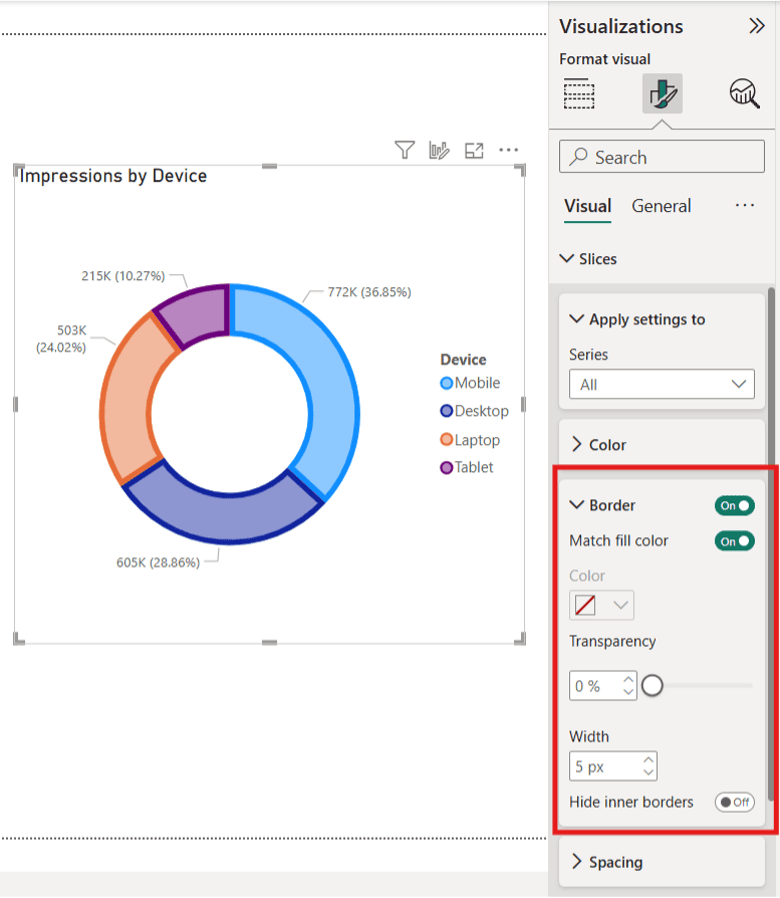The width and height of the screenshot is (780, 898).
Task: Enable the Hide inner borders toggle
Action: pos(734,802)
